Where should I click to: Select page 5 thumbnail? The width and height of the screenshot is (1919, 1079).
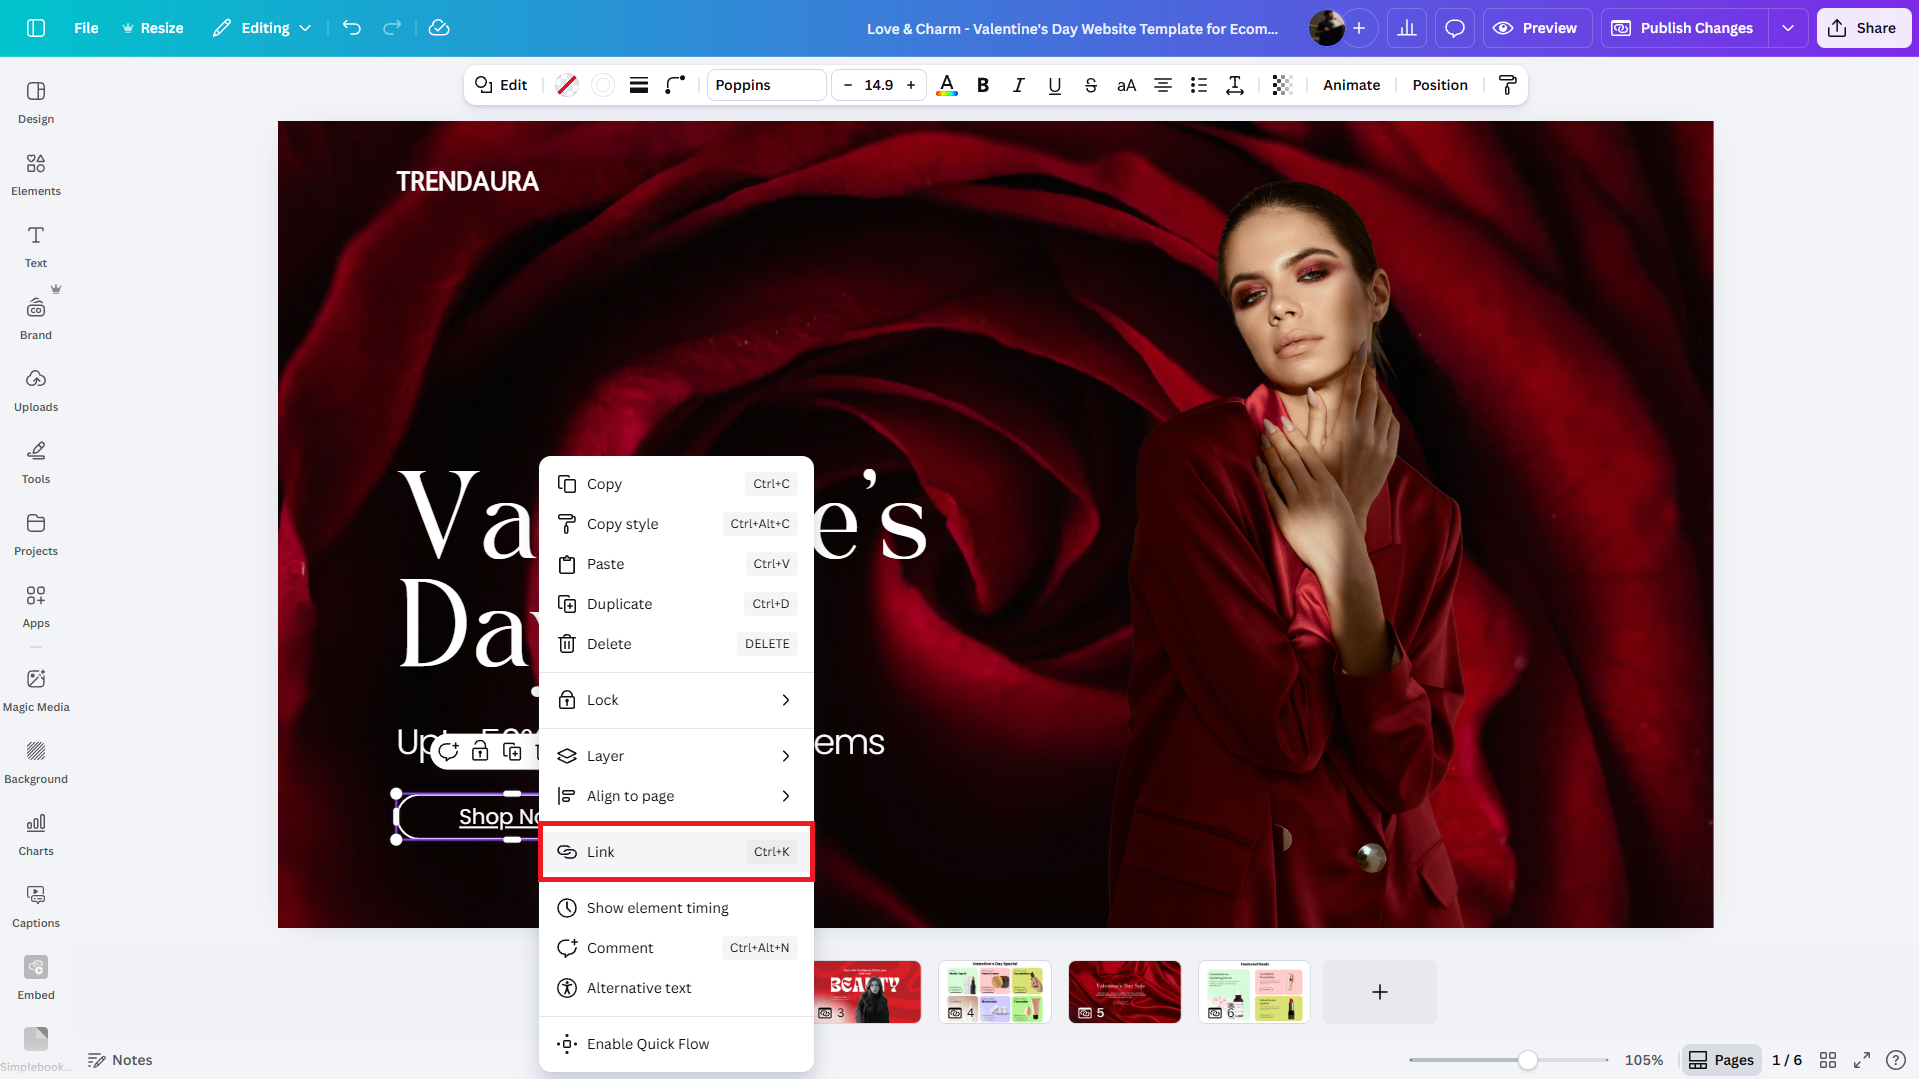click(1124, 991)
